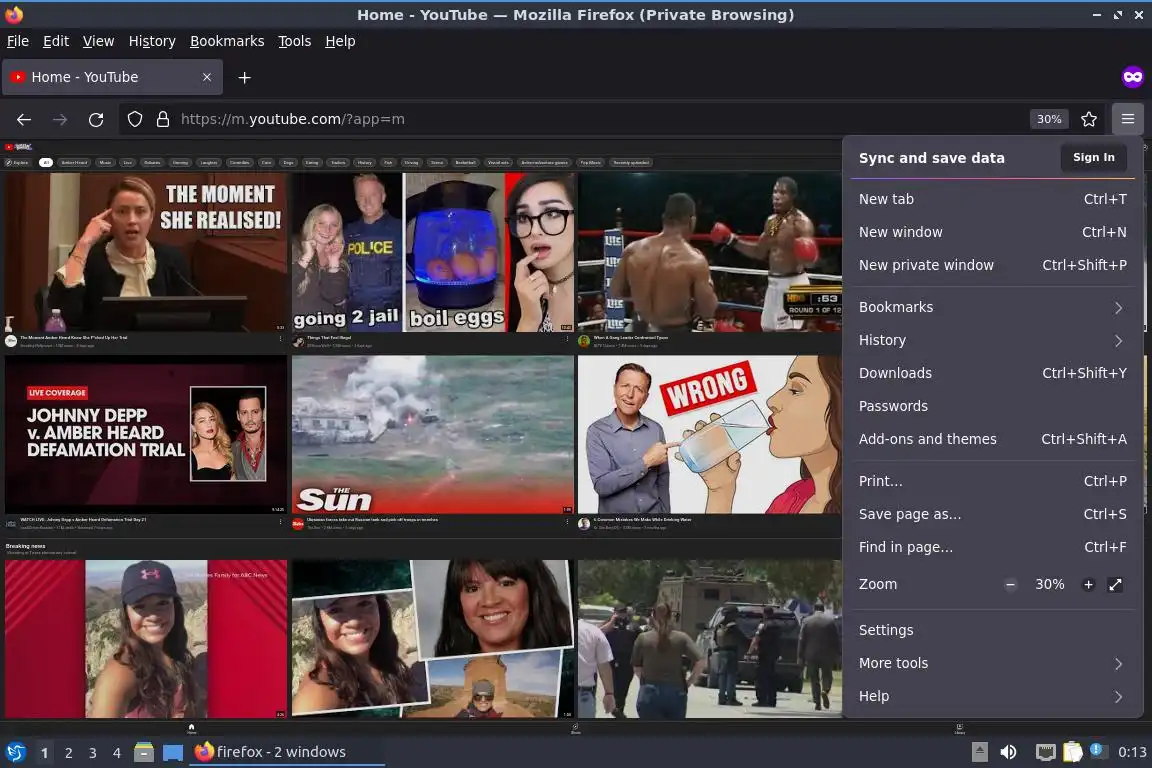Expand the History submenu in the application menu
Image resolution: width=1152 pixels, height=768 pixels.
tap(991, 340)
